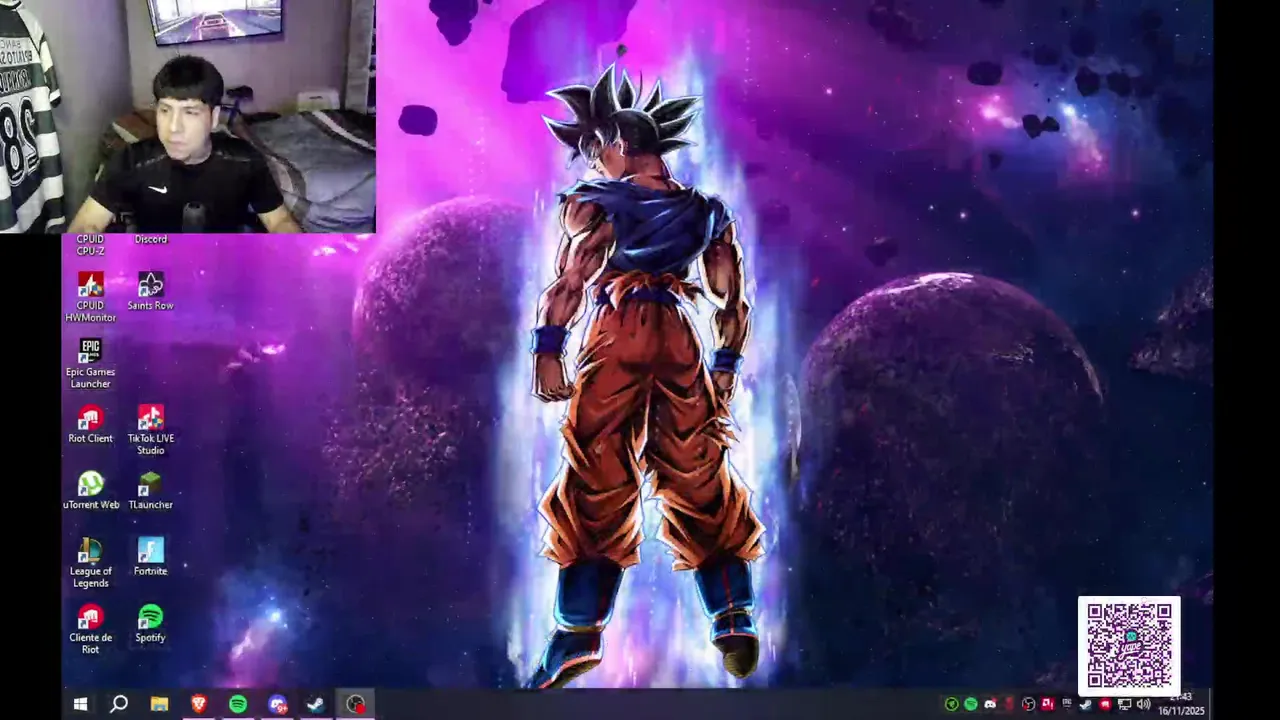
Task: Select the TLauncher desktop shortcut
Action: pyautogui.click(x=150, y=490)
